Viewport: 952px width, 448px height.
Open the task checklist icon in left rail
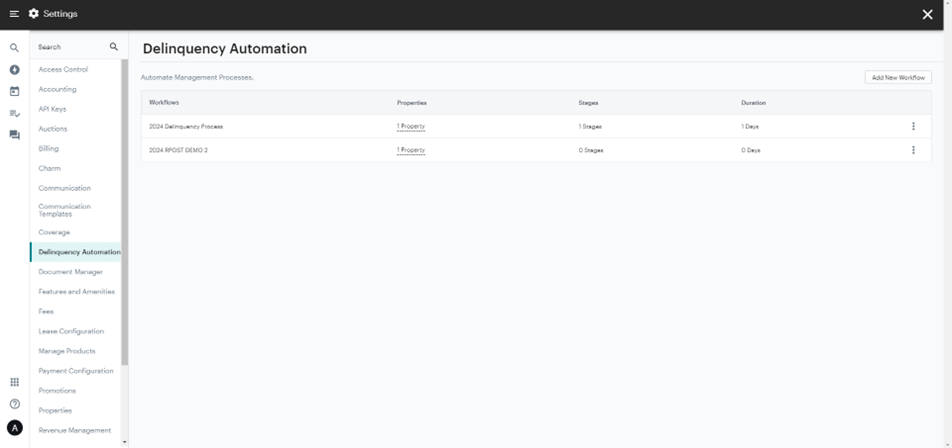[x=14, y=113]
